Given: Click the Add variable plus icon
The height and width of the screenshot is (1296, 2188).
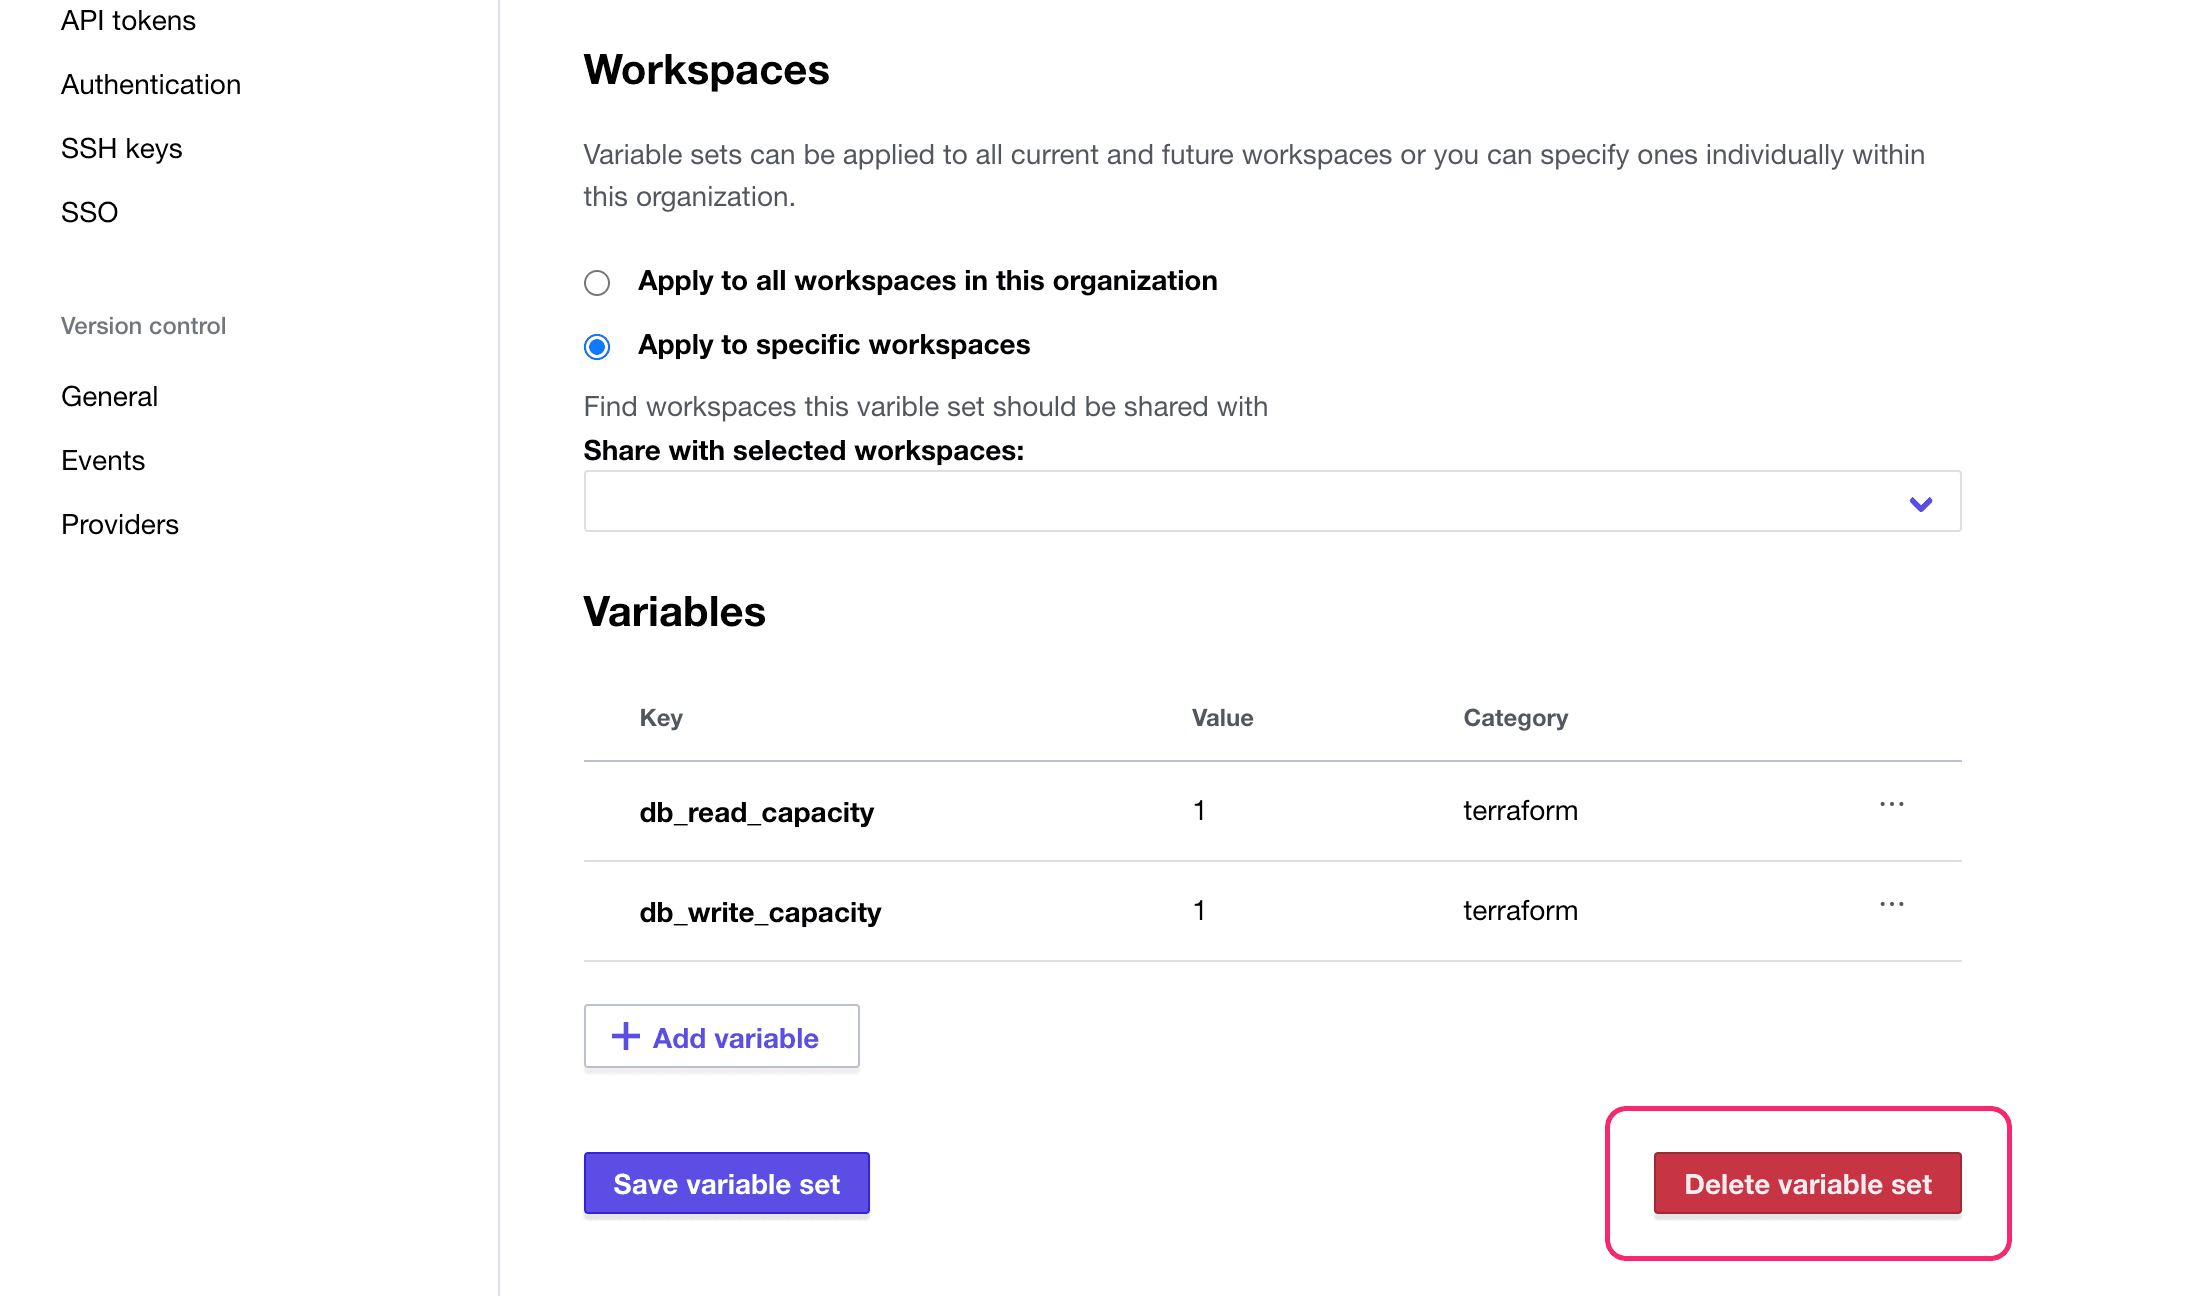Looking at the screenshot, I should [625, 1035].
